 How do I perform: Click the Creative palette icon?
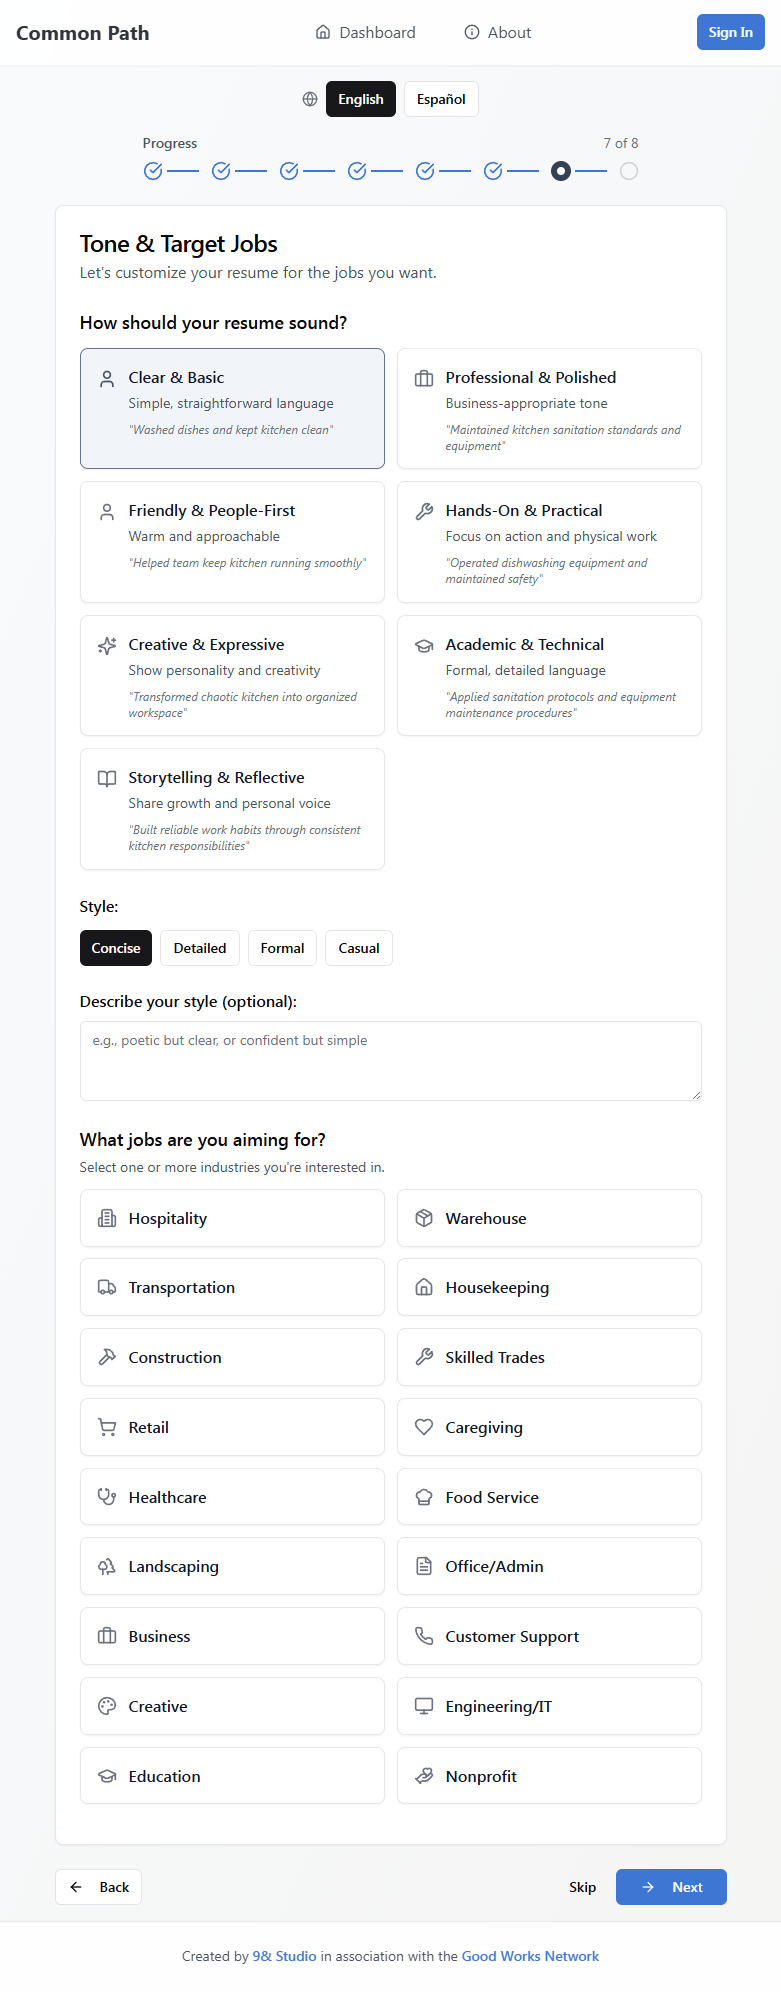(107, 1706)
